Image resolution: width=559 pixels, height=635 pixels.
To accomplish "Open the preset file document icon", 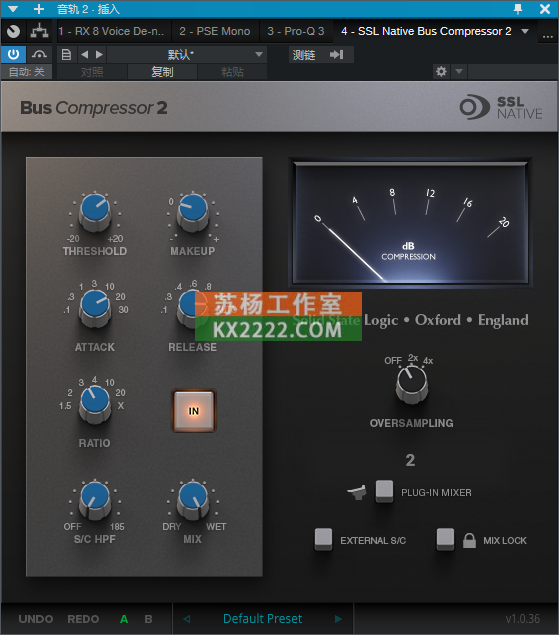I will pos(66,54).
